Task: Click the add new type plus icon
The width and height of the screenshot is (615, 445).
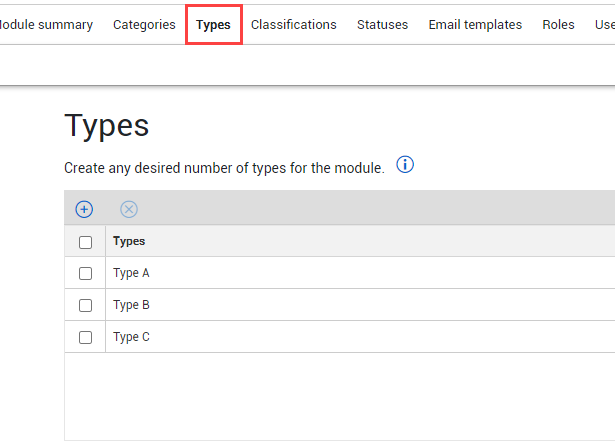Action: click(x=84, y=209)
